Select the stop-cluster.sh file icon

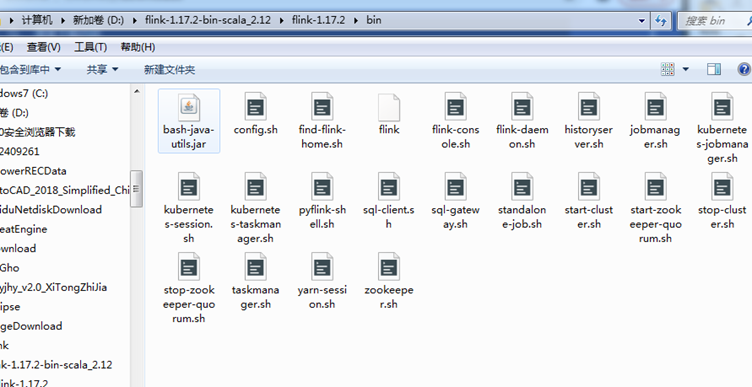pyautogui.click(x=722, y=187)
